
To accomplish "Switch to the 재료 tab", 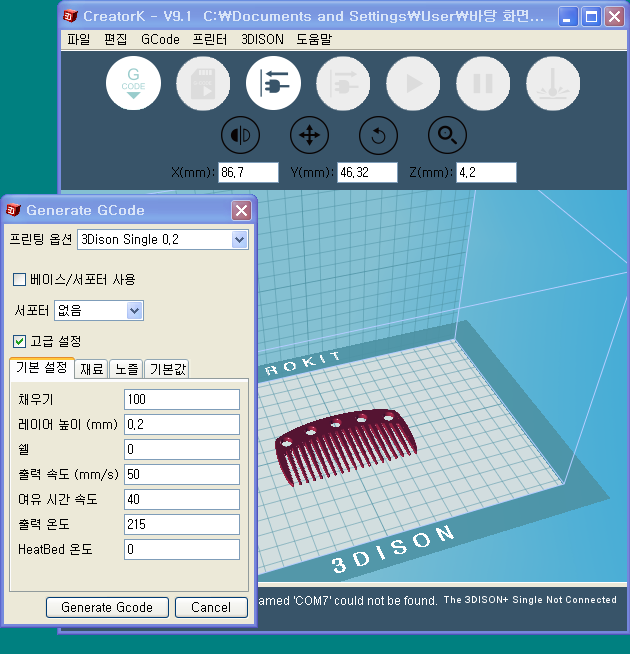I will pyautogui.click(x=91, y=369).
